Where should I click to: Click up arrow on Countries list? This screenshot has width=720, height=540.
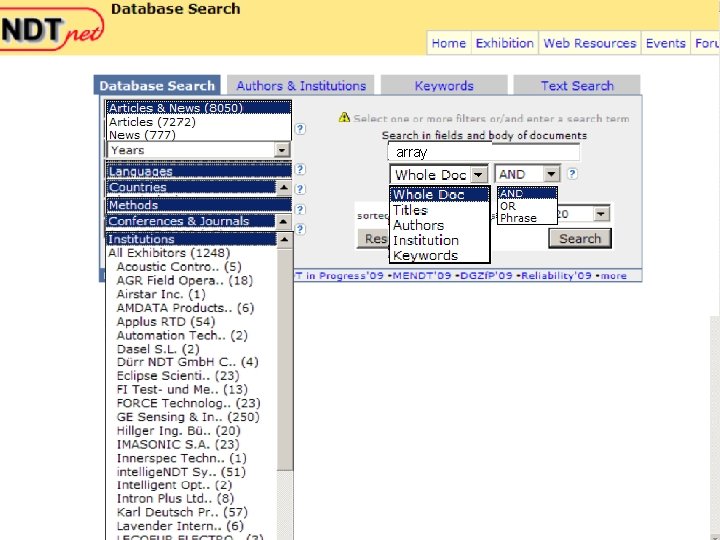[284, 187]
